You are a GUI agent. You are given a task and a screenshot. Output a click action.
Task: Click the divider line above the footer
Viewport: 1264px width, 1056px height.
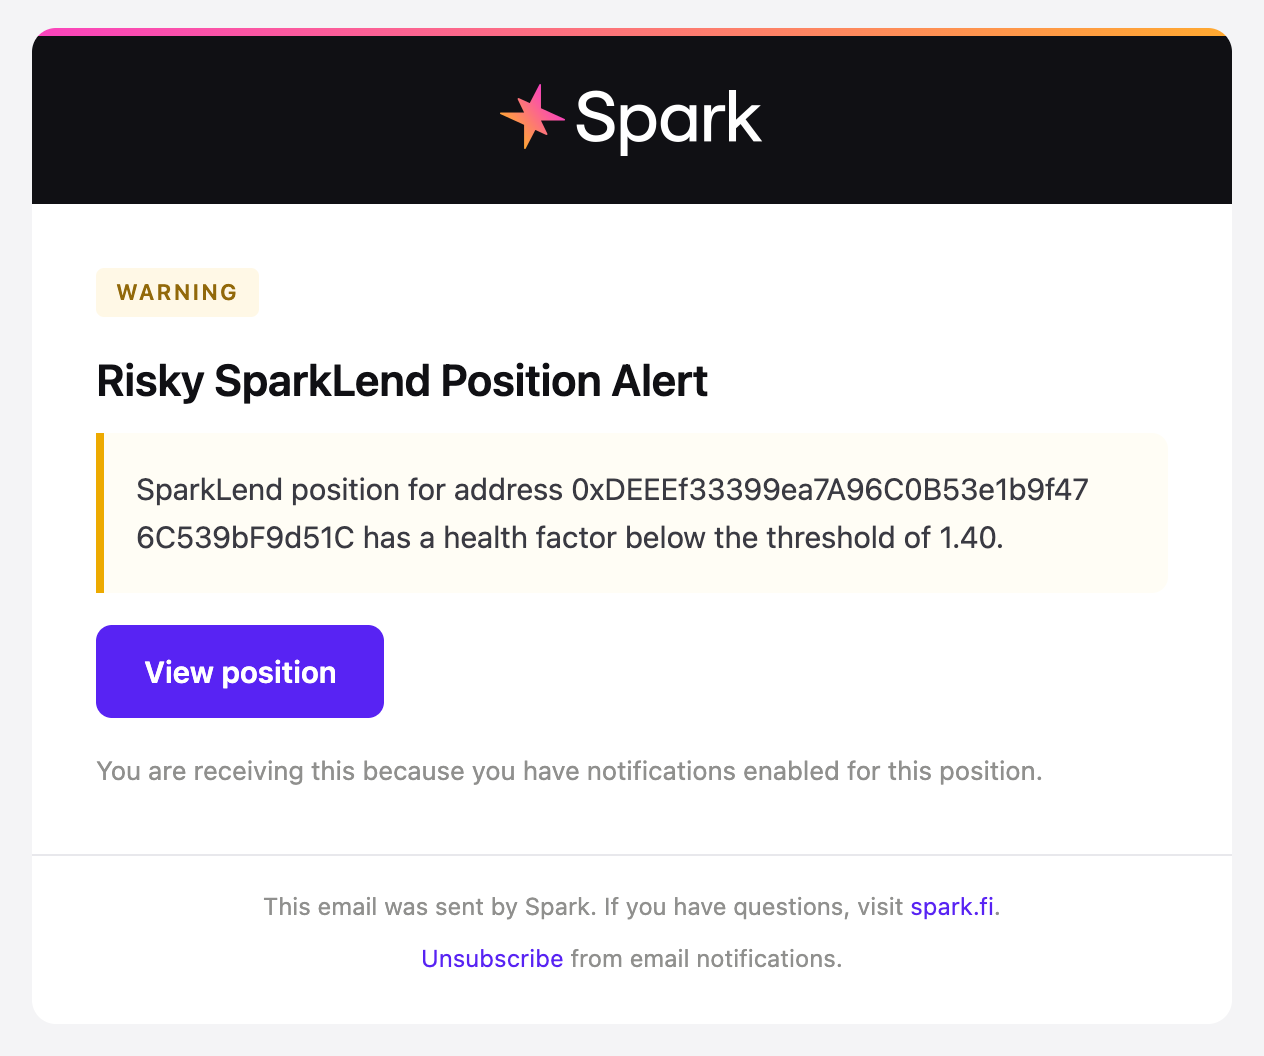pos(632,855)
